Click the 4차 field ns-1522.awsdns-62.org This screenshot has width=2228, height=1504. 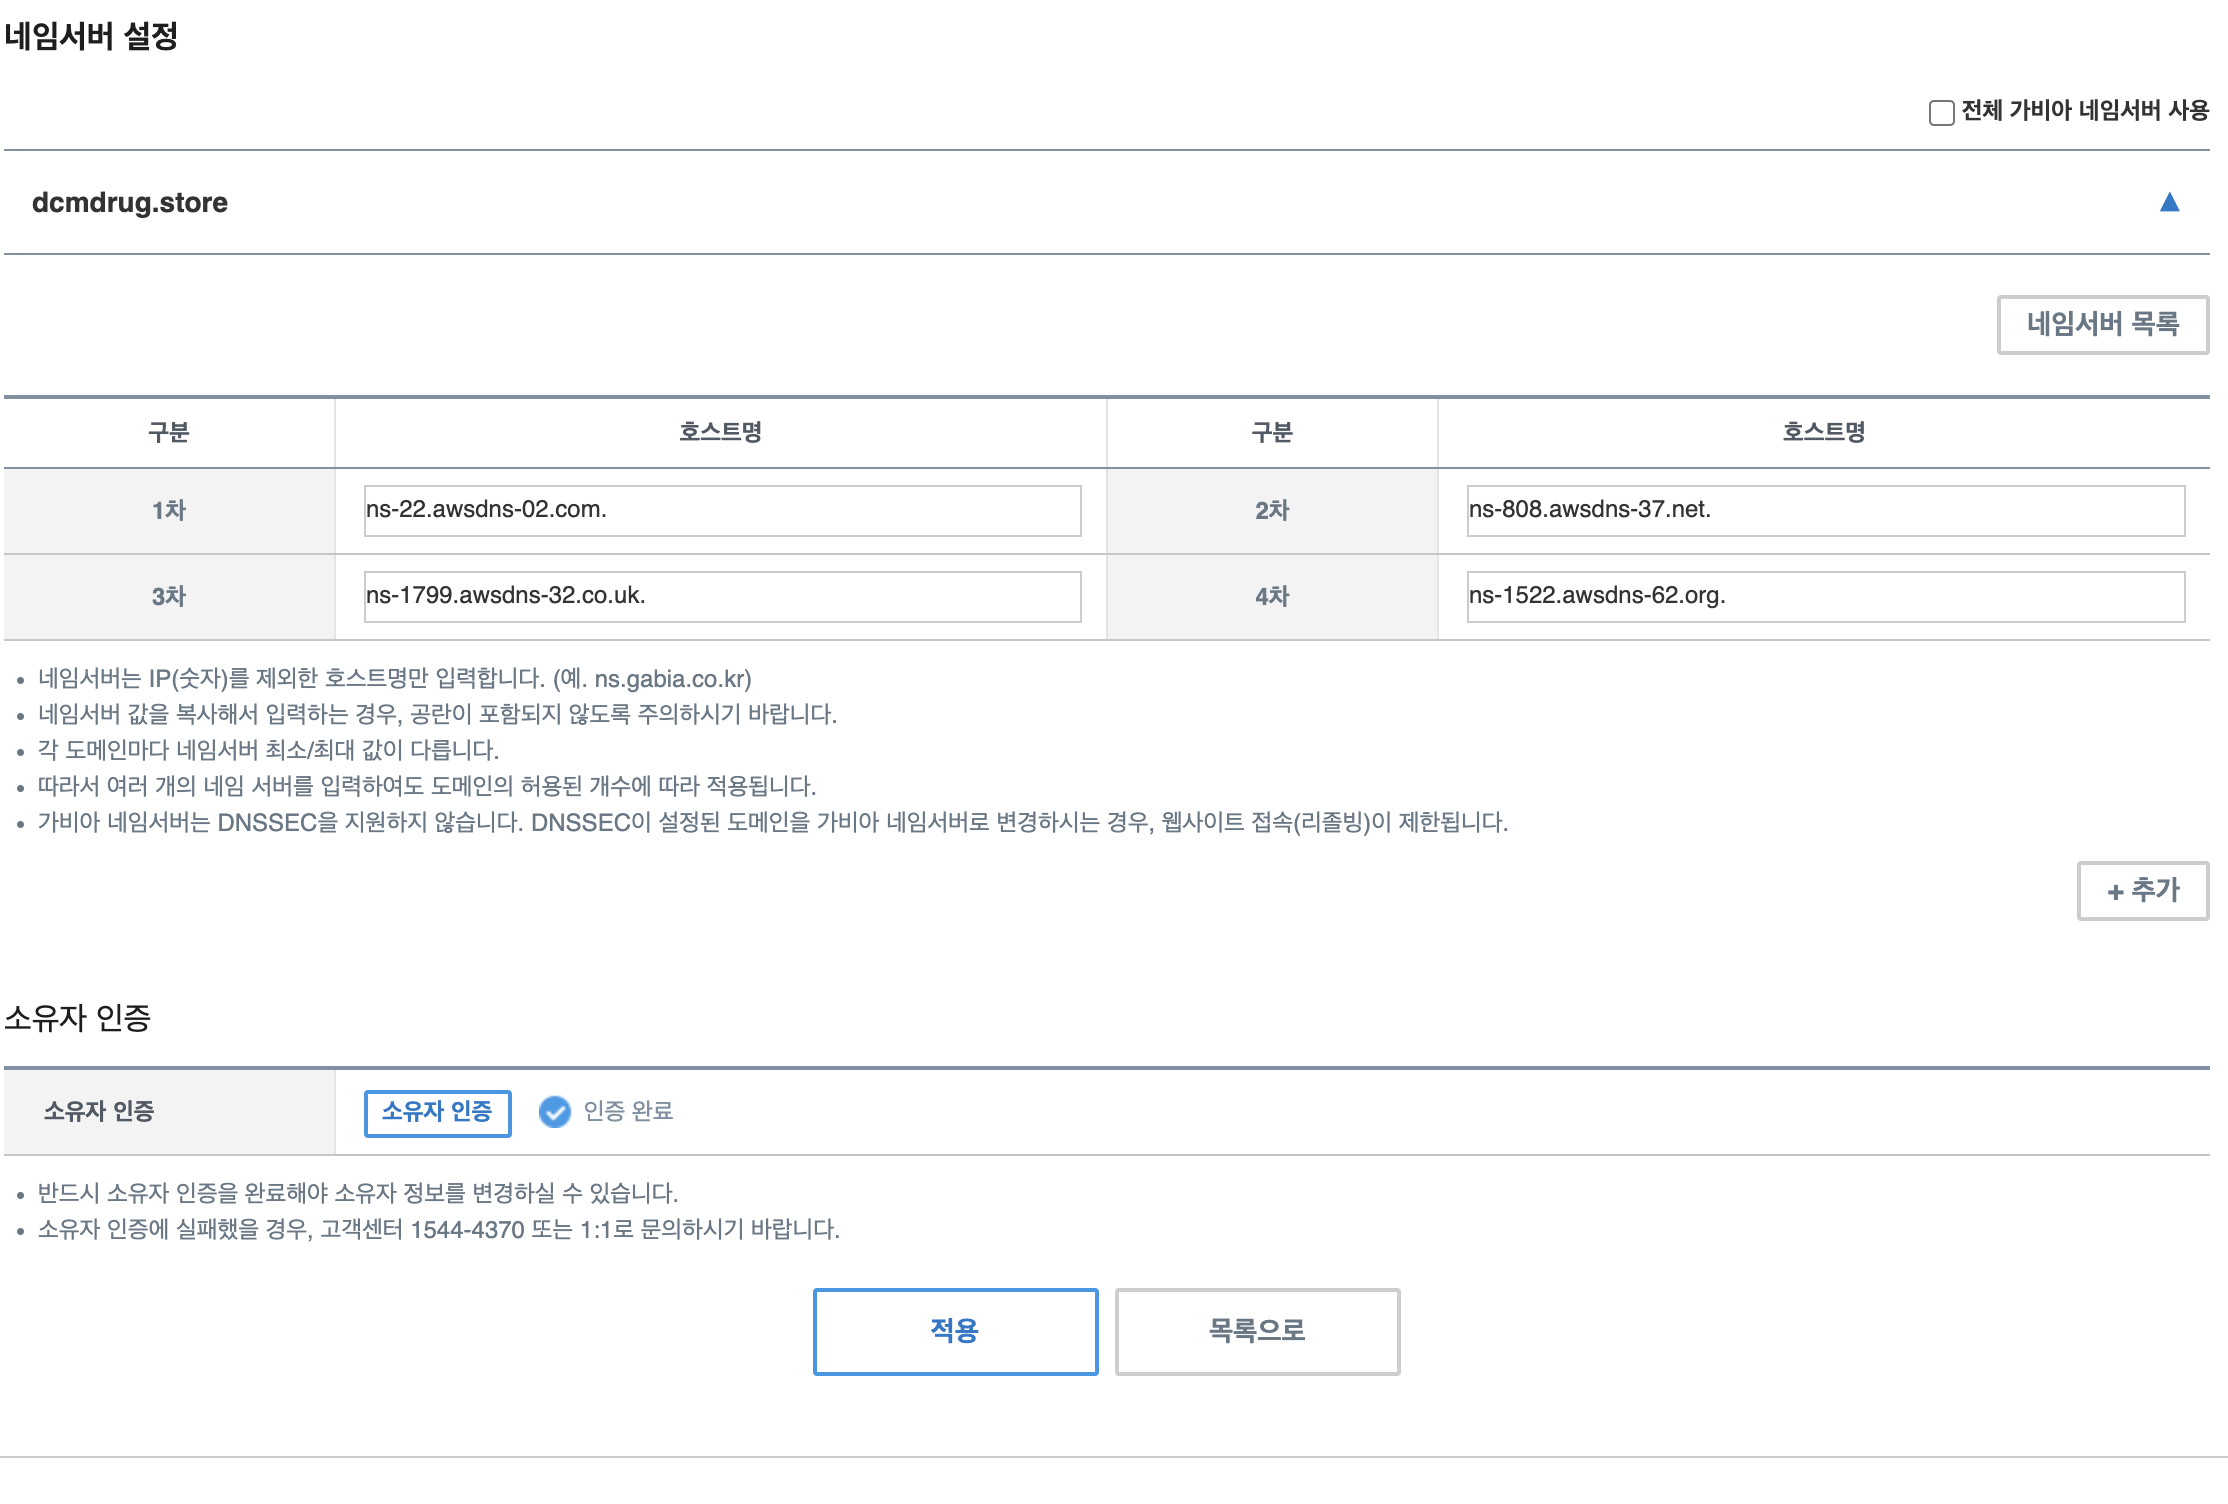pos(1825,597)
